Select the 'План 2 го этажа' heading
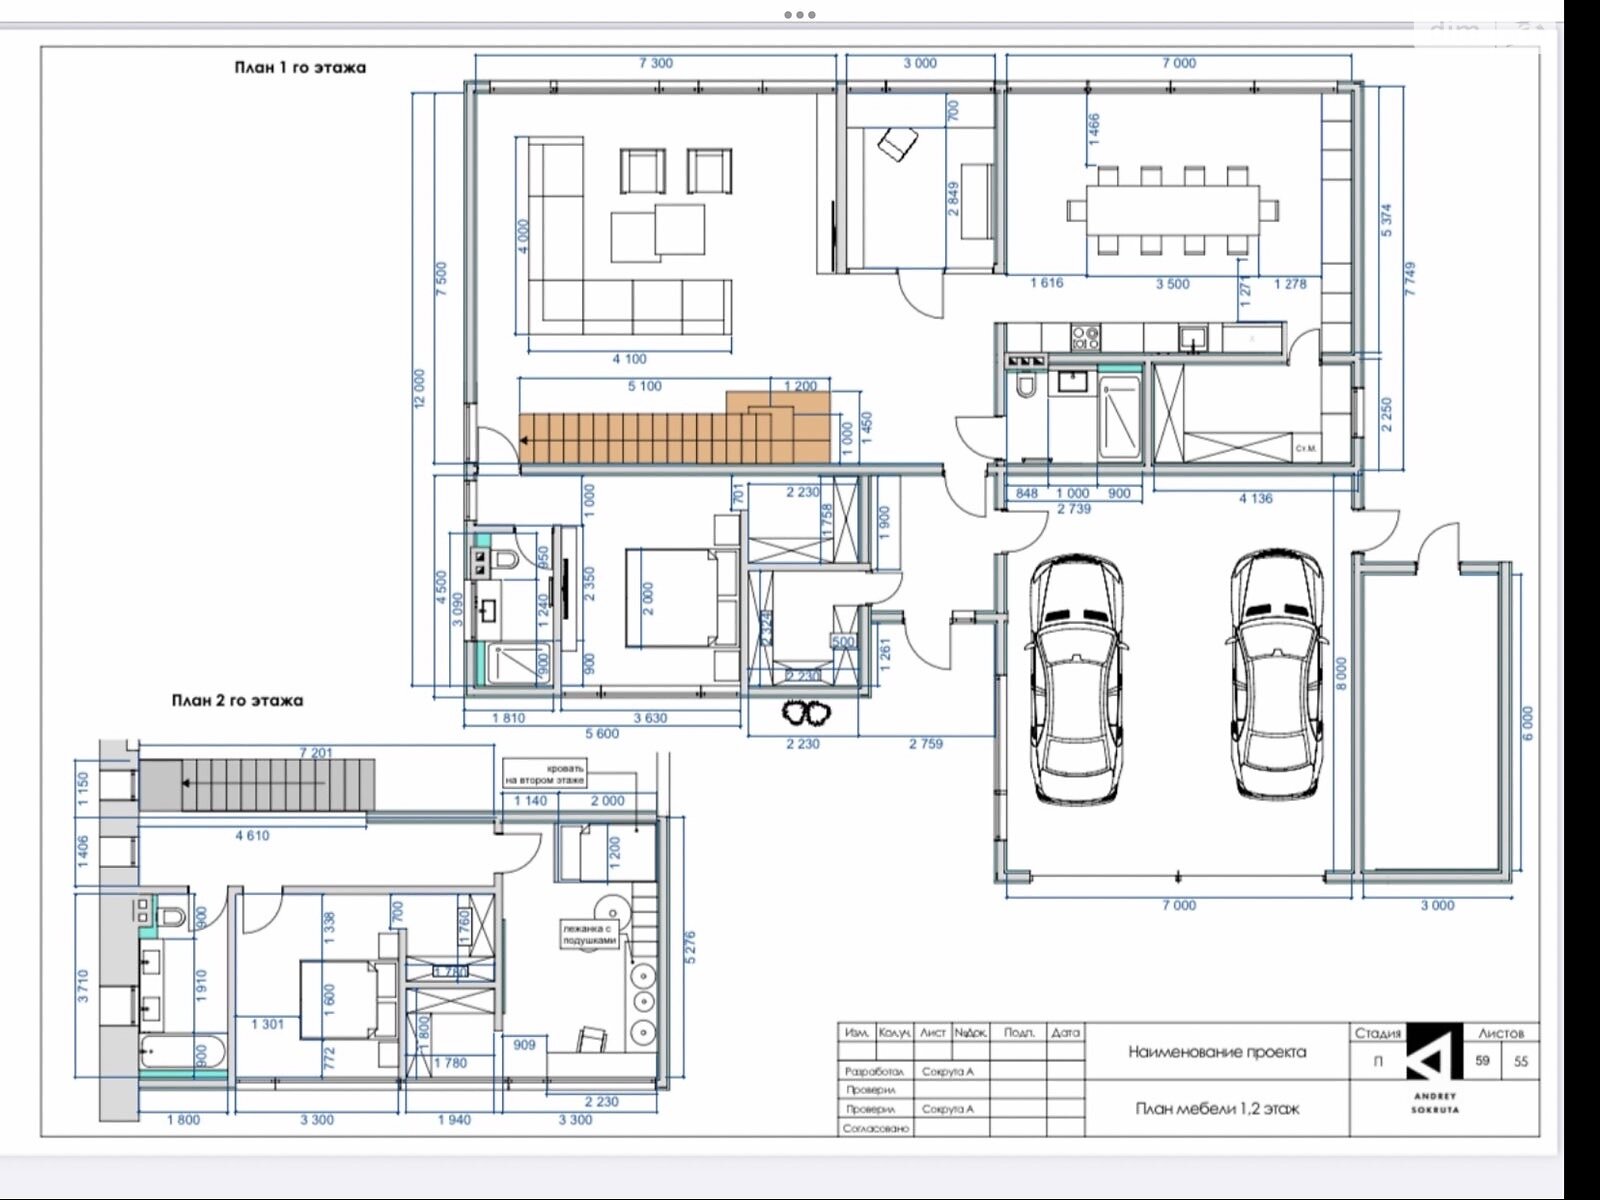This screenshot has height=1200, width=1600. click(237, 701)
